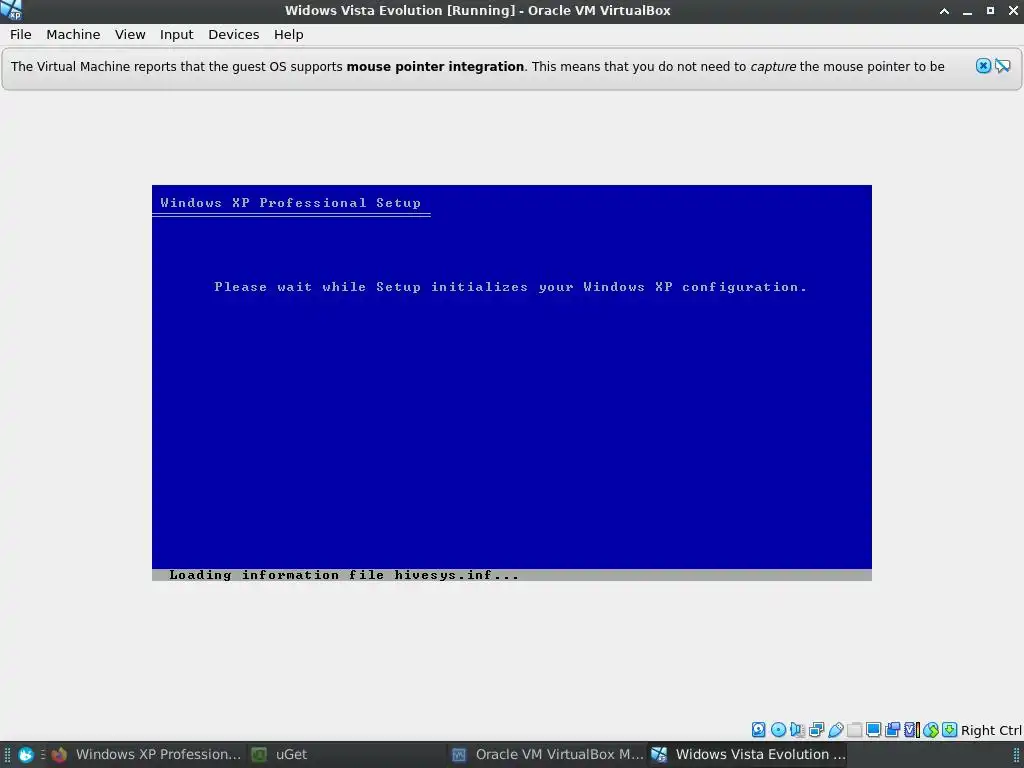
Task: Open the View menu
Action: pos(130,35)
